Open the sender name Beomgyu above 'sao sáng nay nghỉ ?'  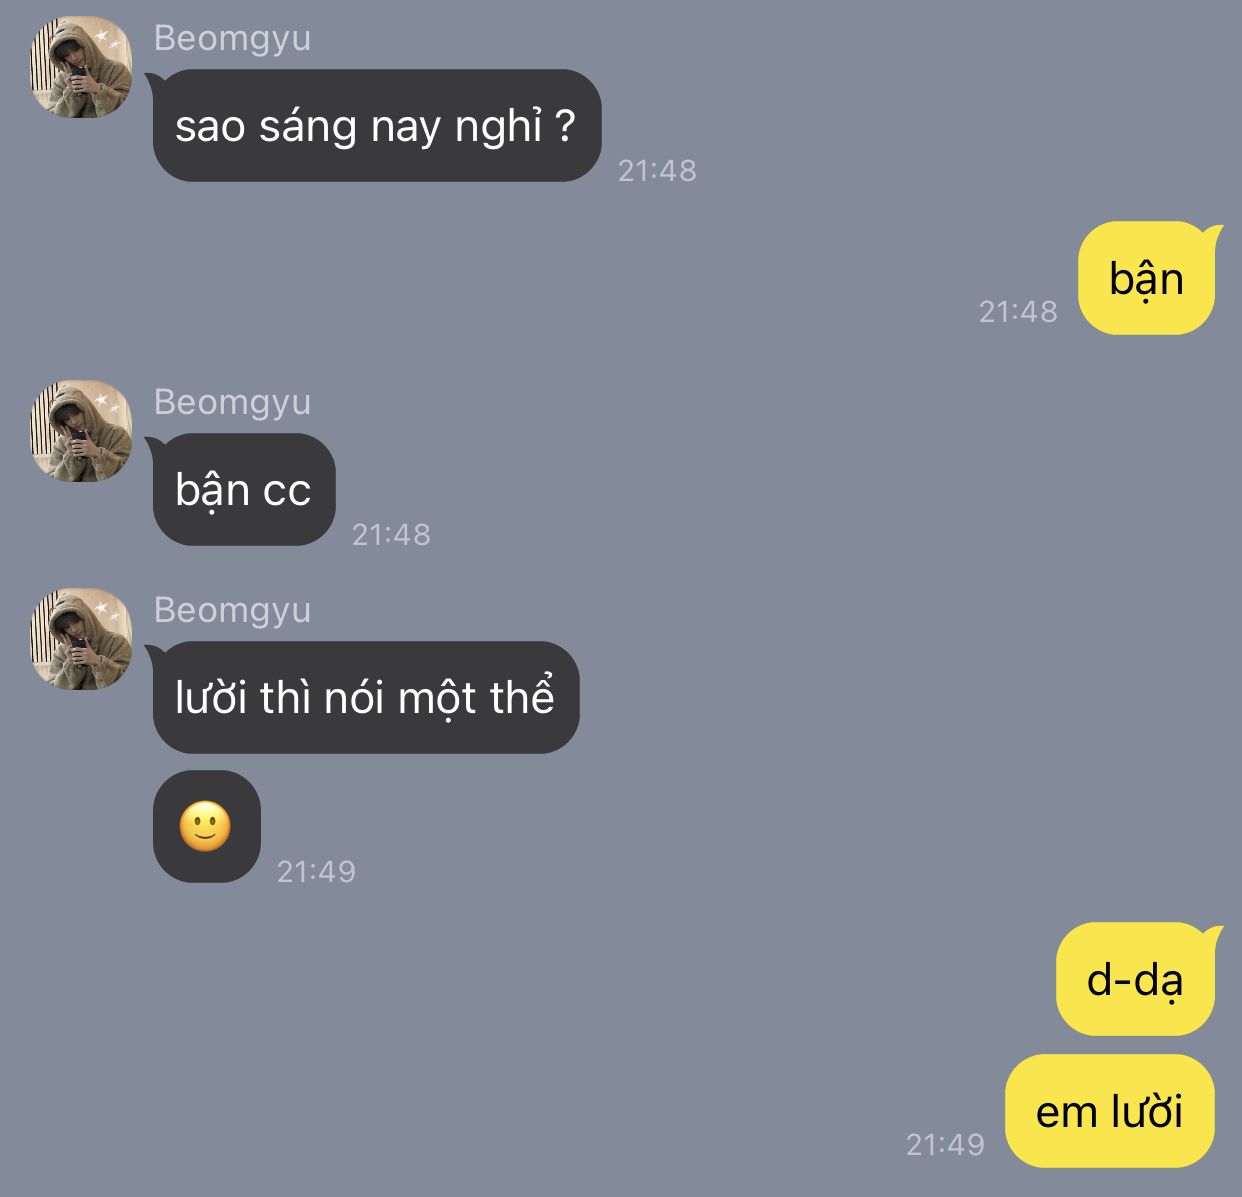(232, 38)
